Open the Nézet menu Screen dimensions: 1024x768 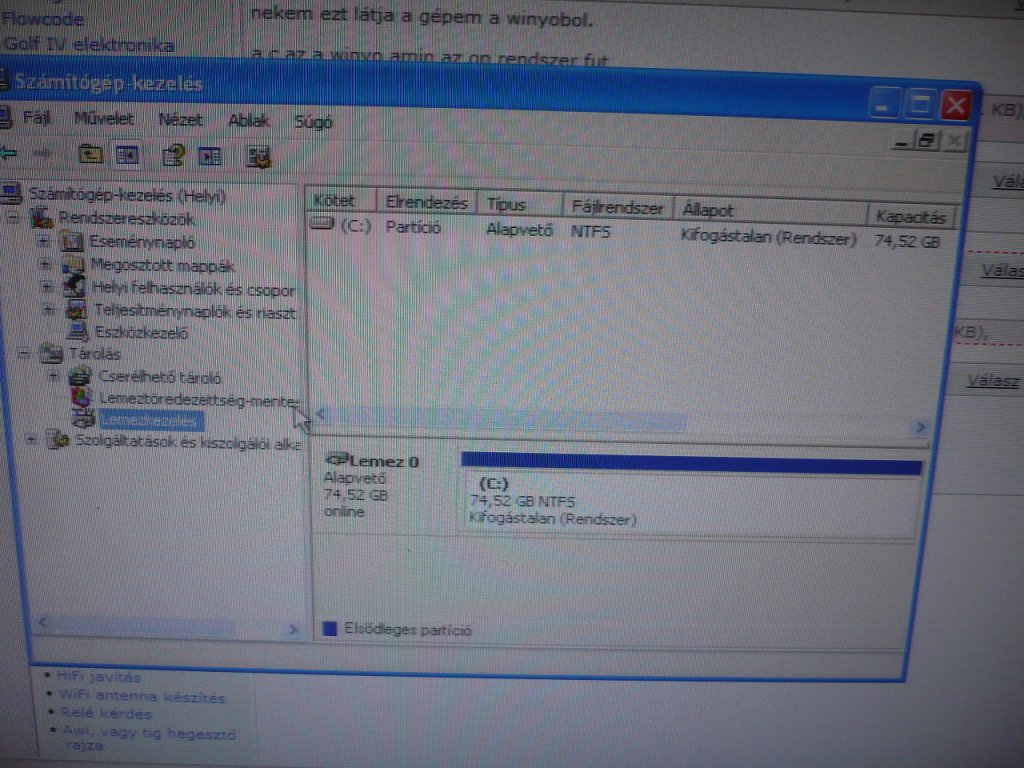pyautogui.click(x=181, y=120)
